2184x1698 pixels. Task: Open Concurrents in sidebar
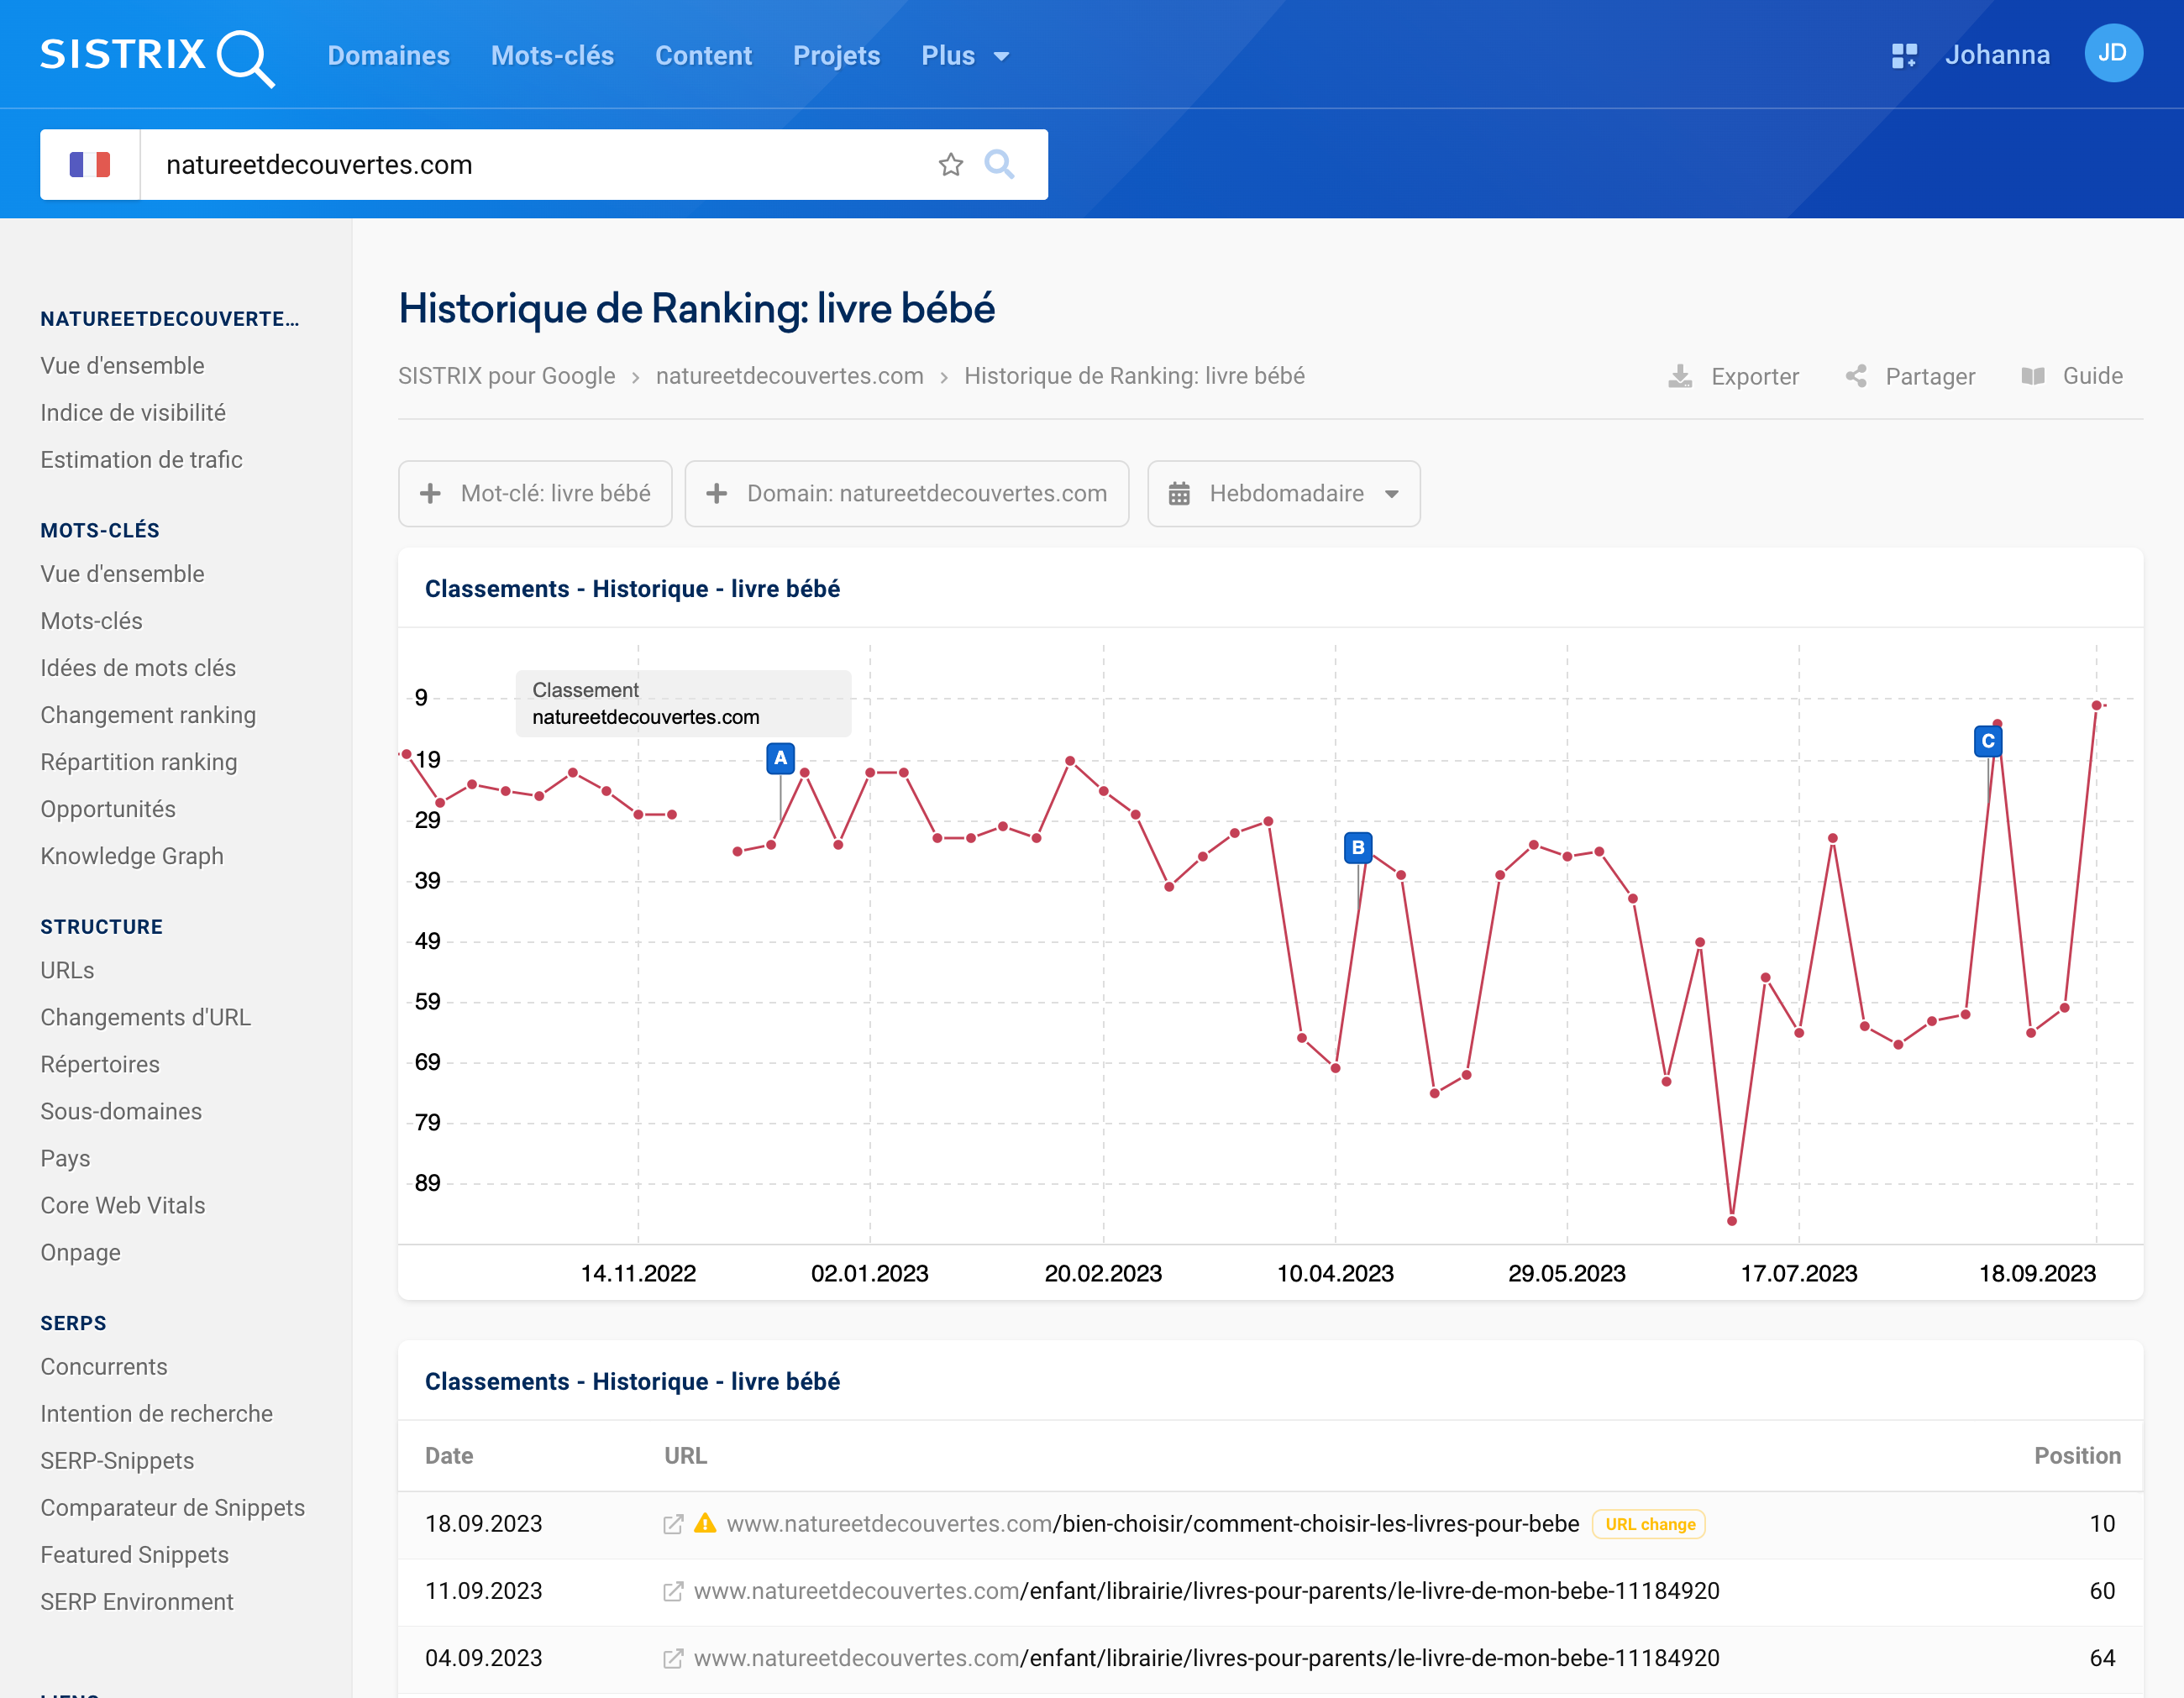[x=104, y=1366]
